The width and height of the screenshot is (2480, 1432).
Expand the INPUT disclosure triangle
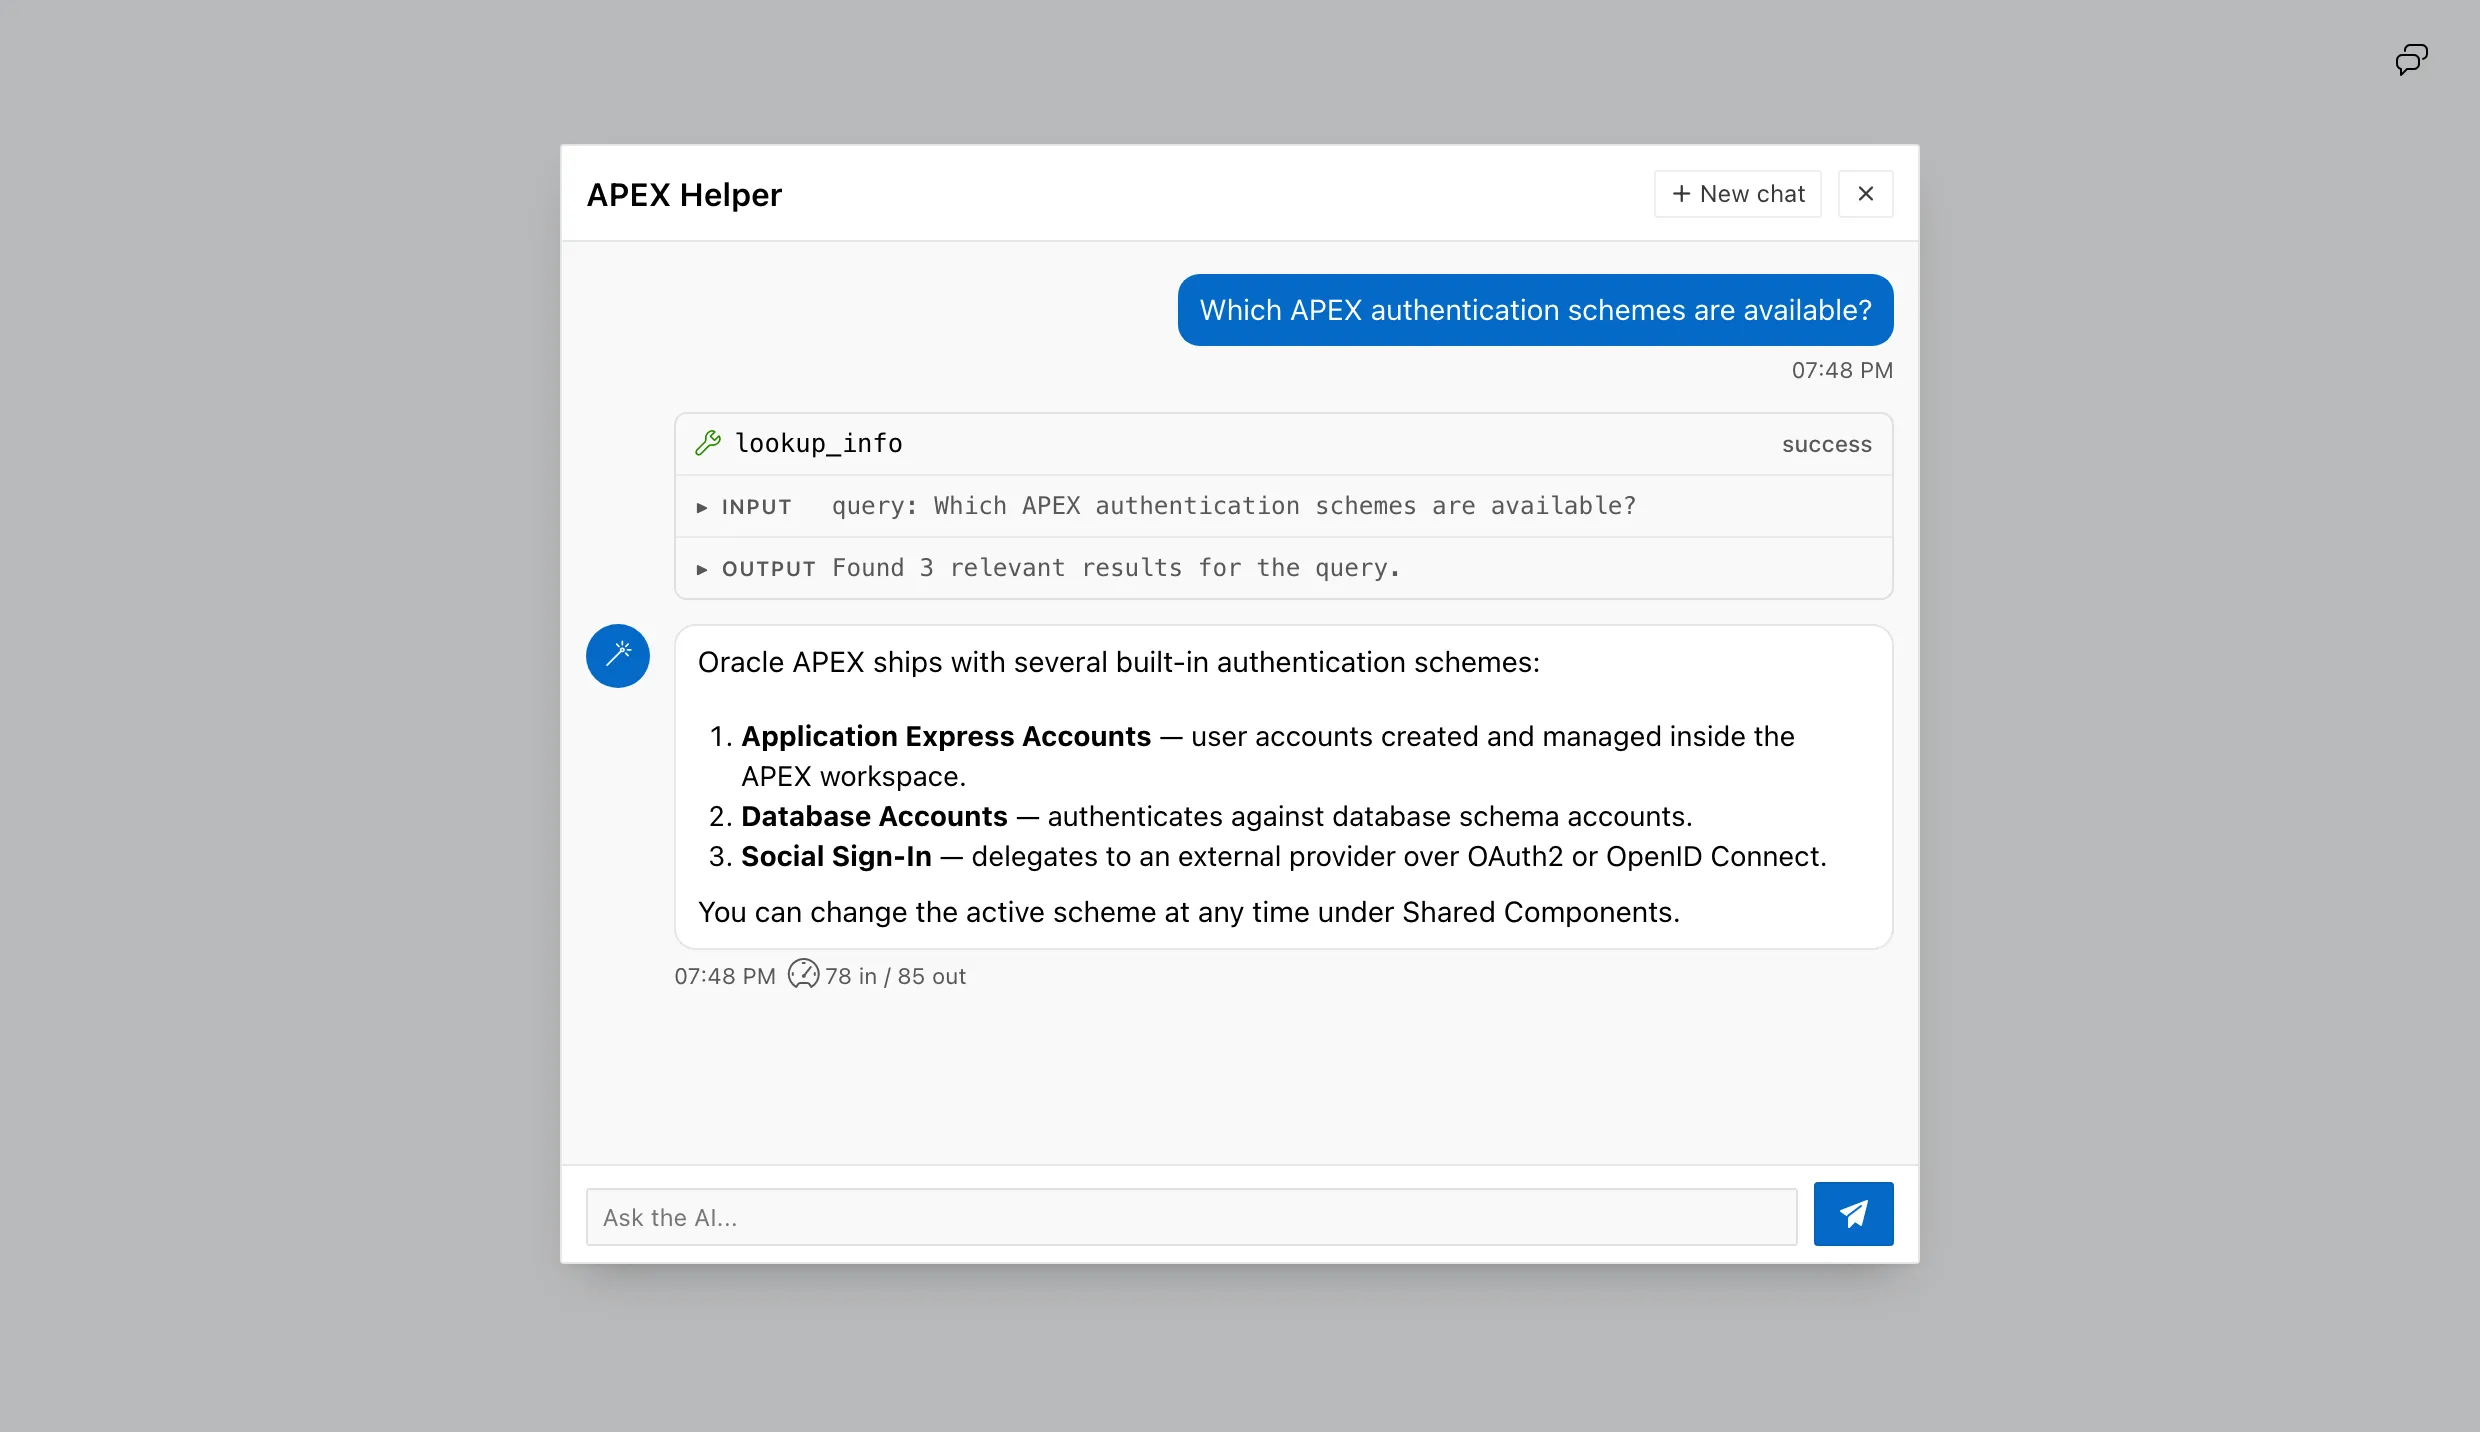pos(702,507)
